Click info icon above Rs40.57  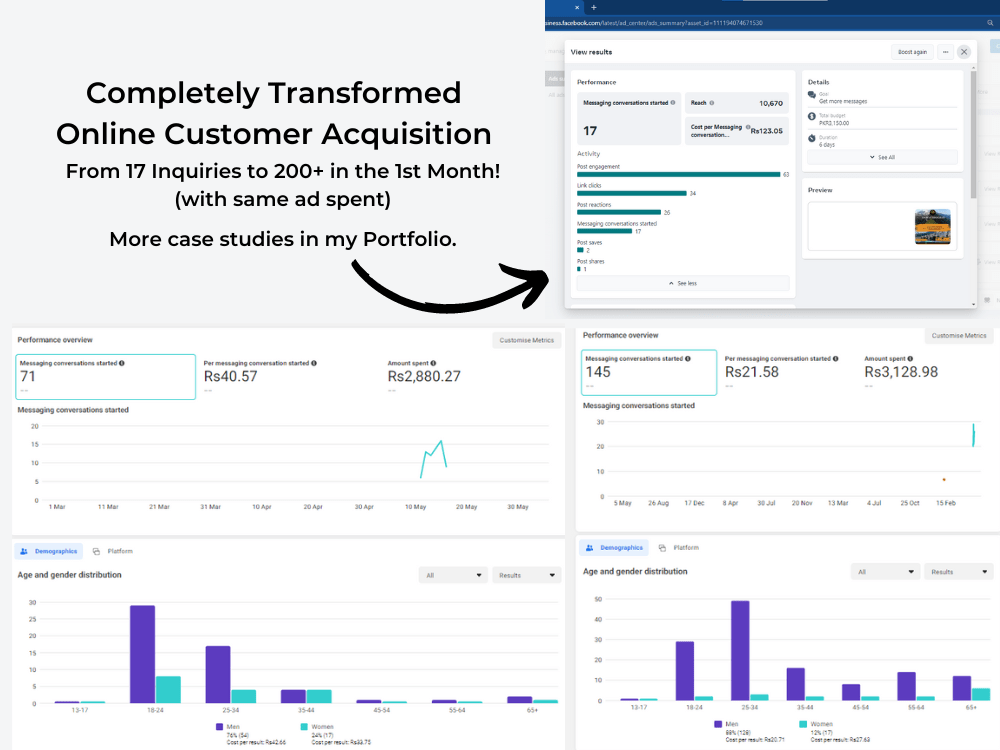point(314,364)
